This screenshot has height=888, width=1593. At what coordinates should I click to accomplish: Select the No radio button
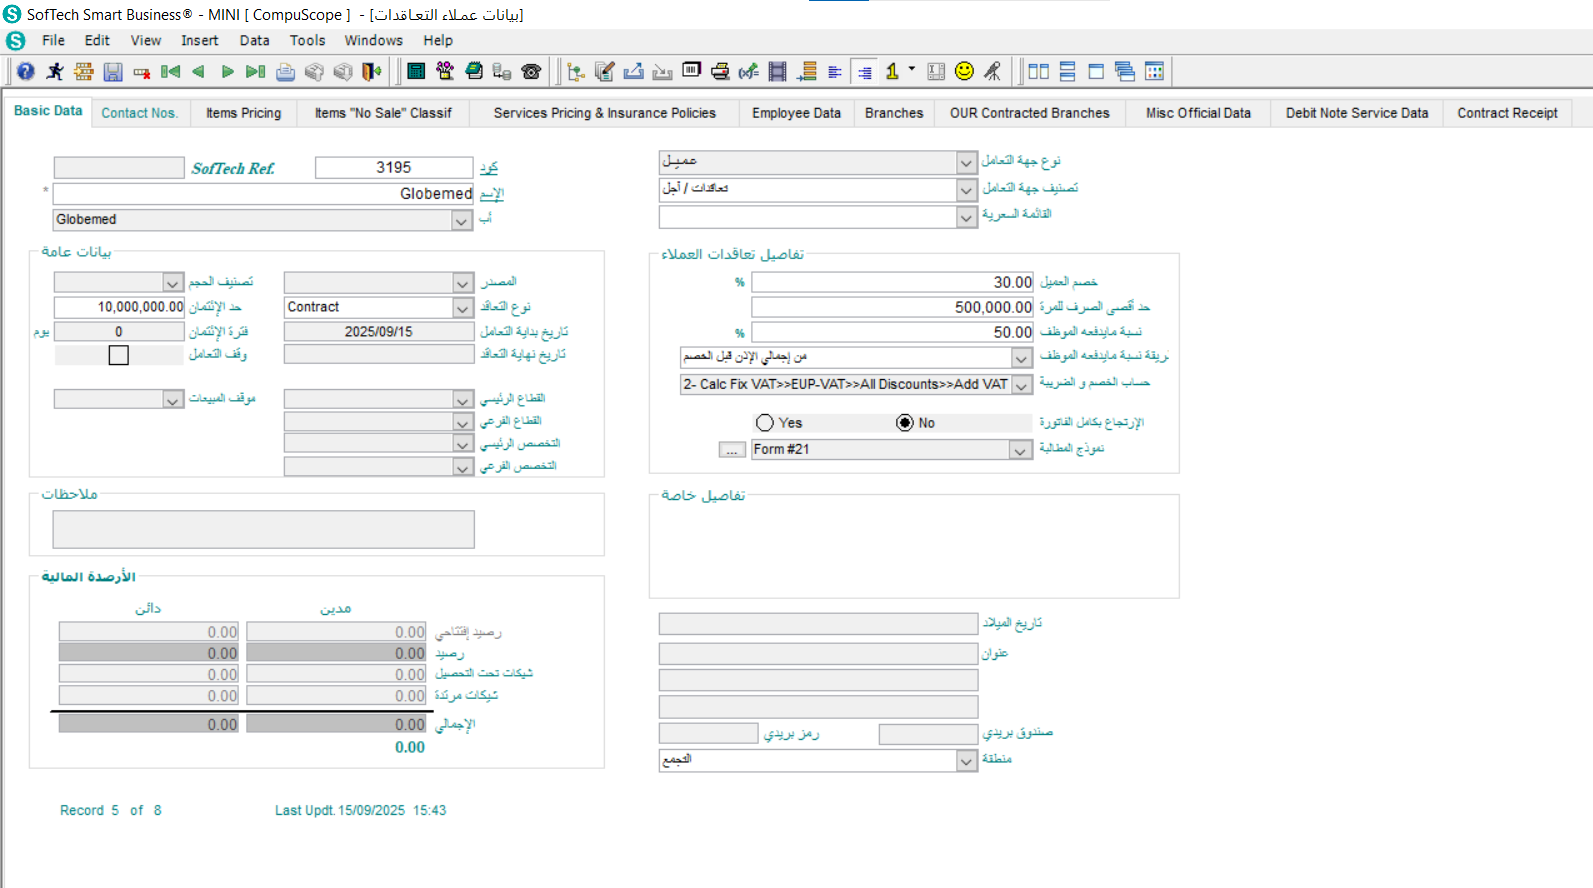(905, 423)
